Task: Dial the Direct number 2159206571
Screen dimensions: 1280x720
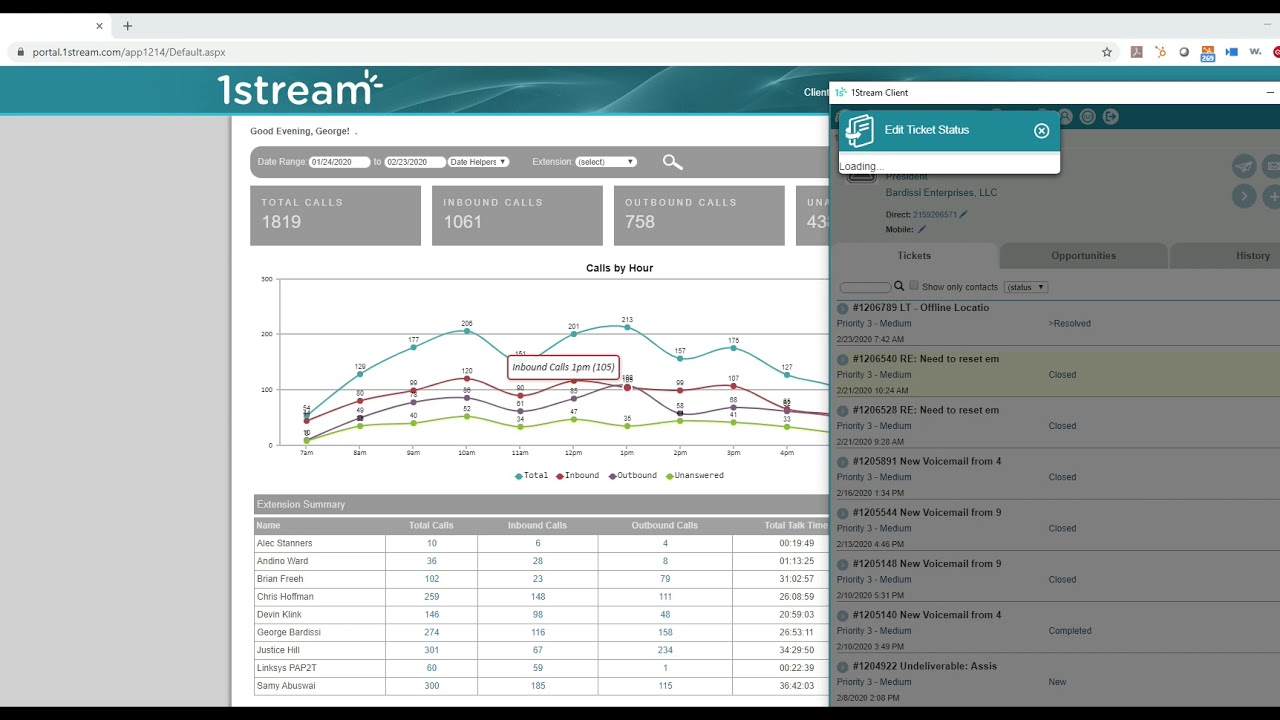Action: [x=935, y=215]
